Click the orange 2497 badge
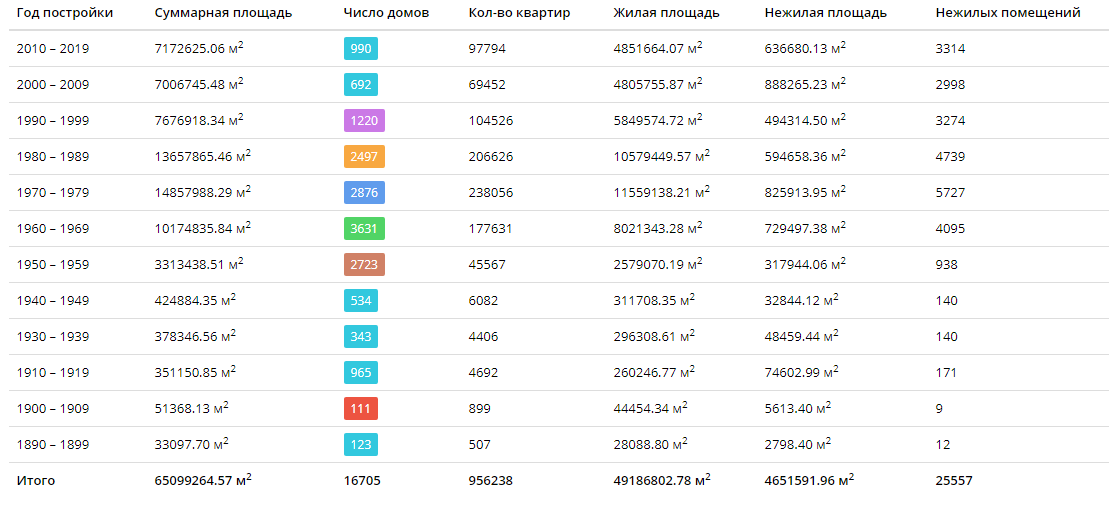 pos(364,157)
